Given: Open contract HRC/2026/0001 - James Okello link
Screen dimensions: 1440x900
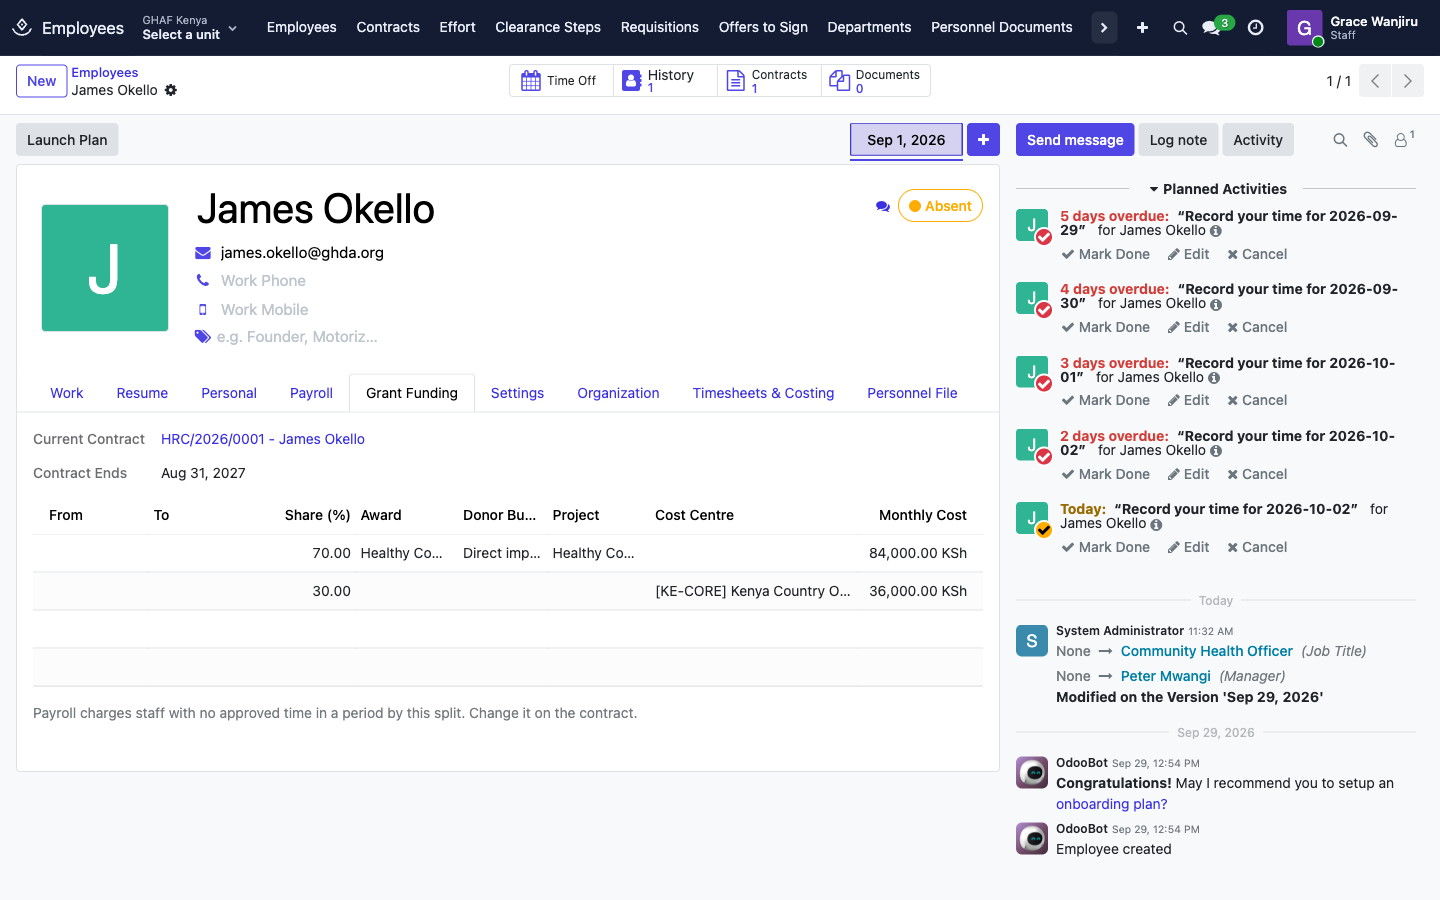Looking at the screenshot, I should point(263,439).
